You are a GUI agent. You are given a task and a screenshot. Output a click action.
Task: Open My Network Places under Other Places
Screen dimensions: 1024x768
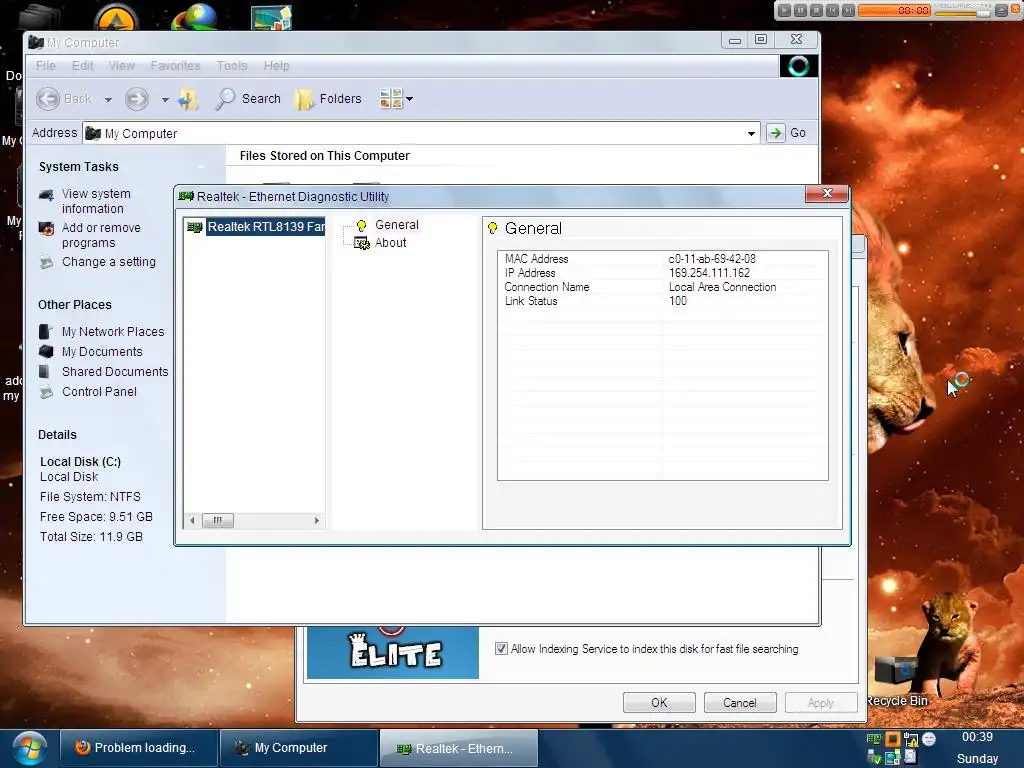[113, 332]
